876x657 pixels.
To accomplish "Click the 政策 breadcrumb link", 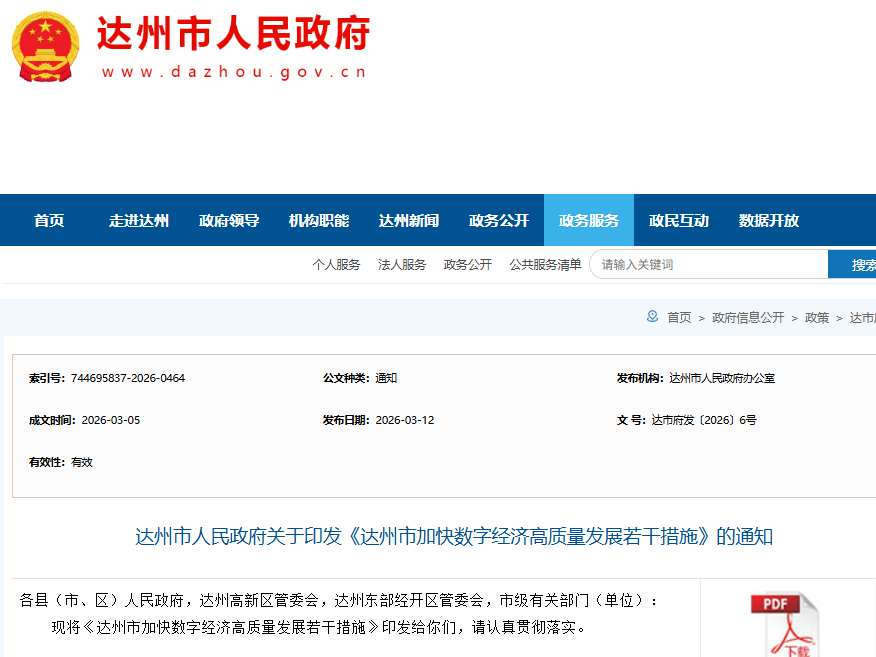I will click(x=817, y=318).
